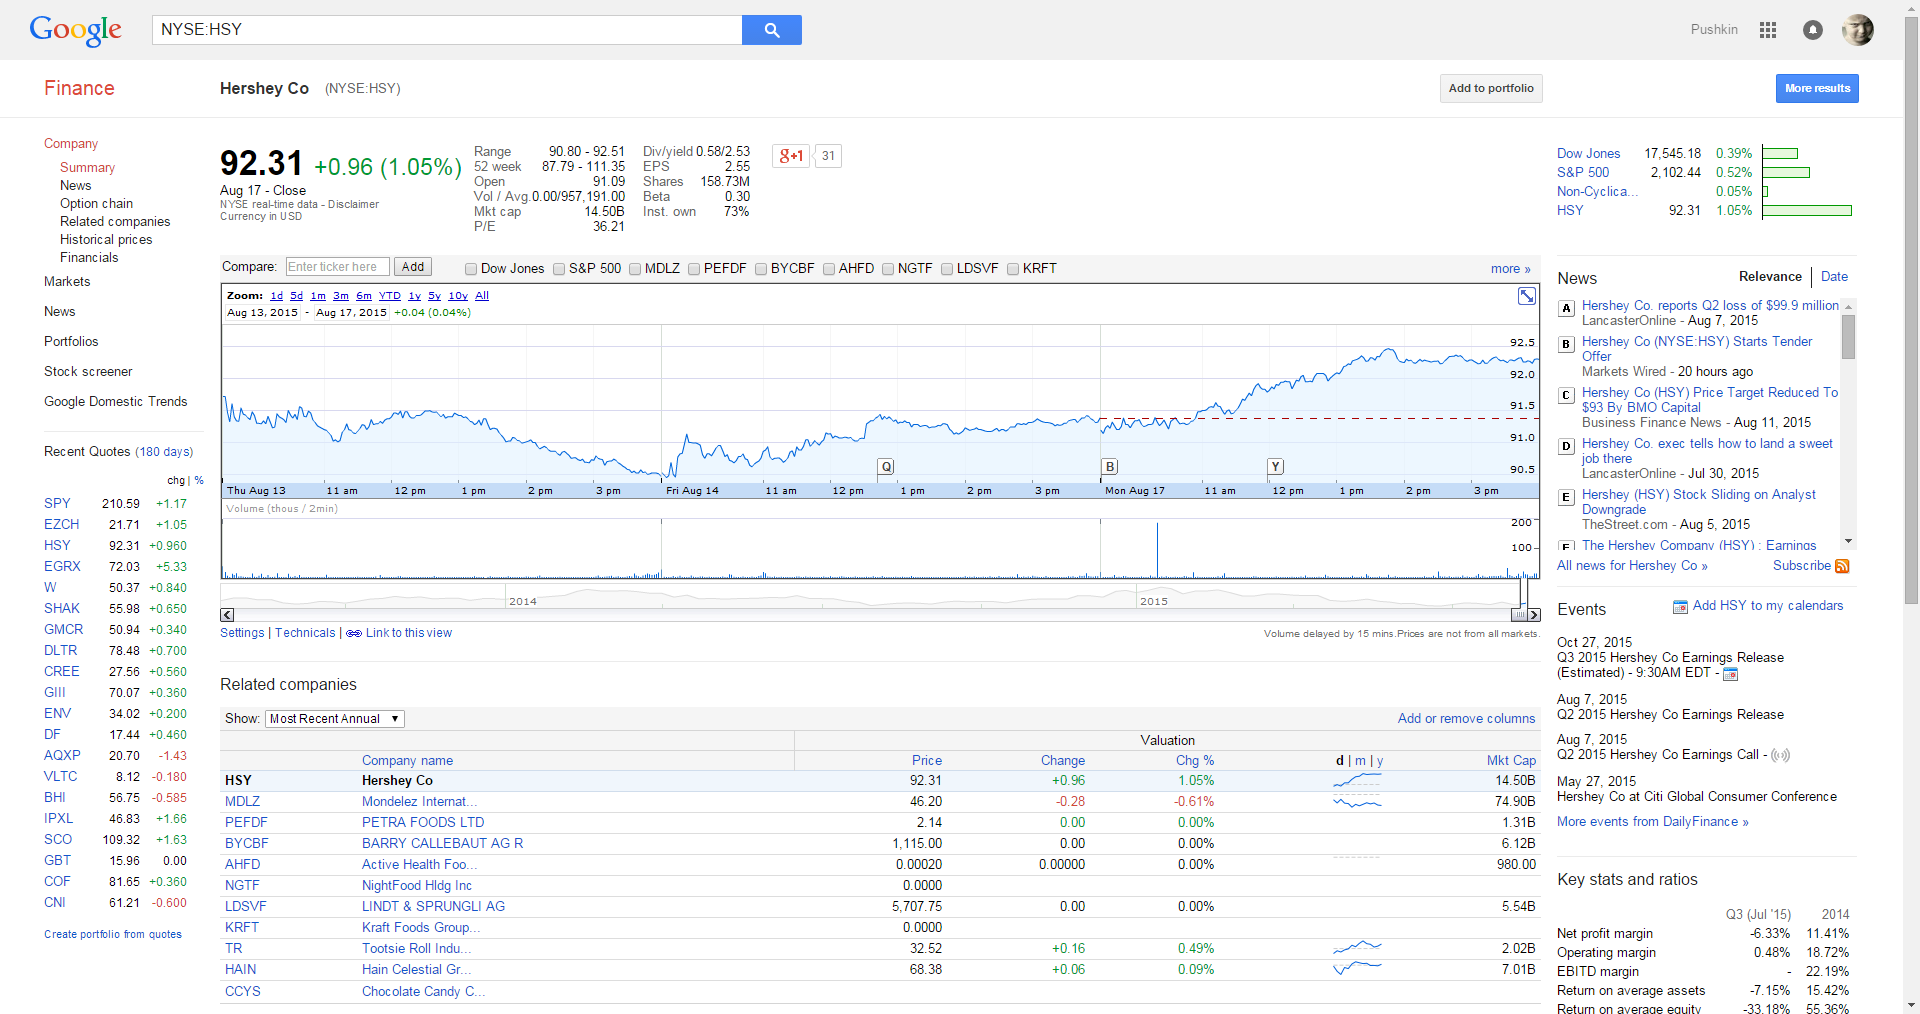Click HSY sparkline in related companies

coord(1357,780)
